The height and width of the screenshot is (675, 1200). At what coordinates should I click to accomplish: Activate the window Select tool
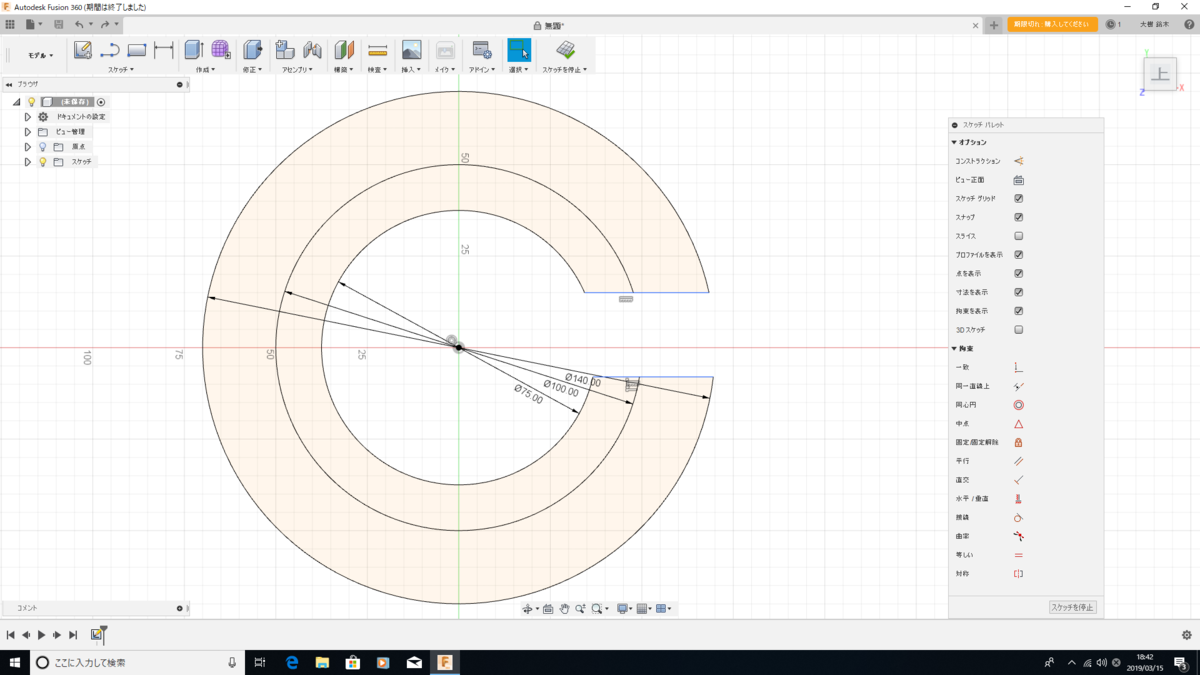519,50
